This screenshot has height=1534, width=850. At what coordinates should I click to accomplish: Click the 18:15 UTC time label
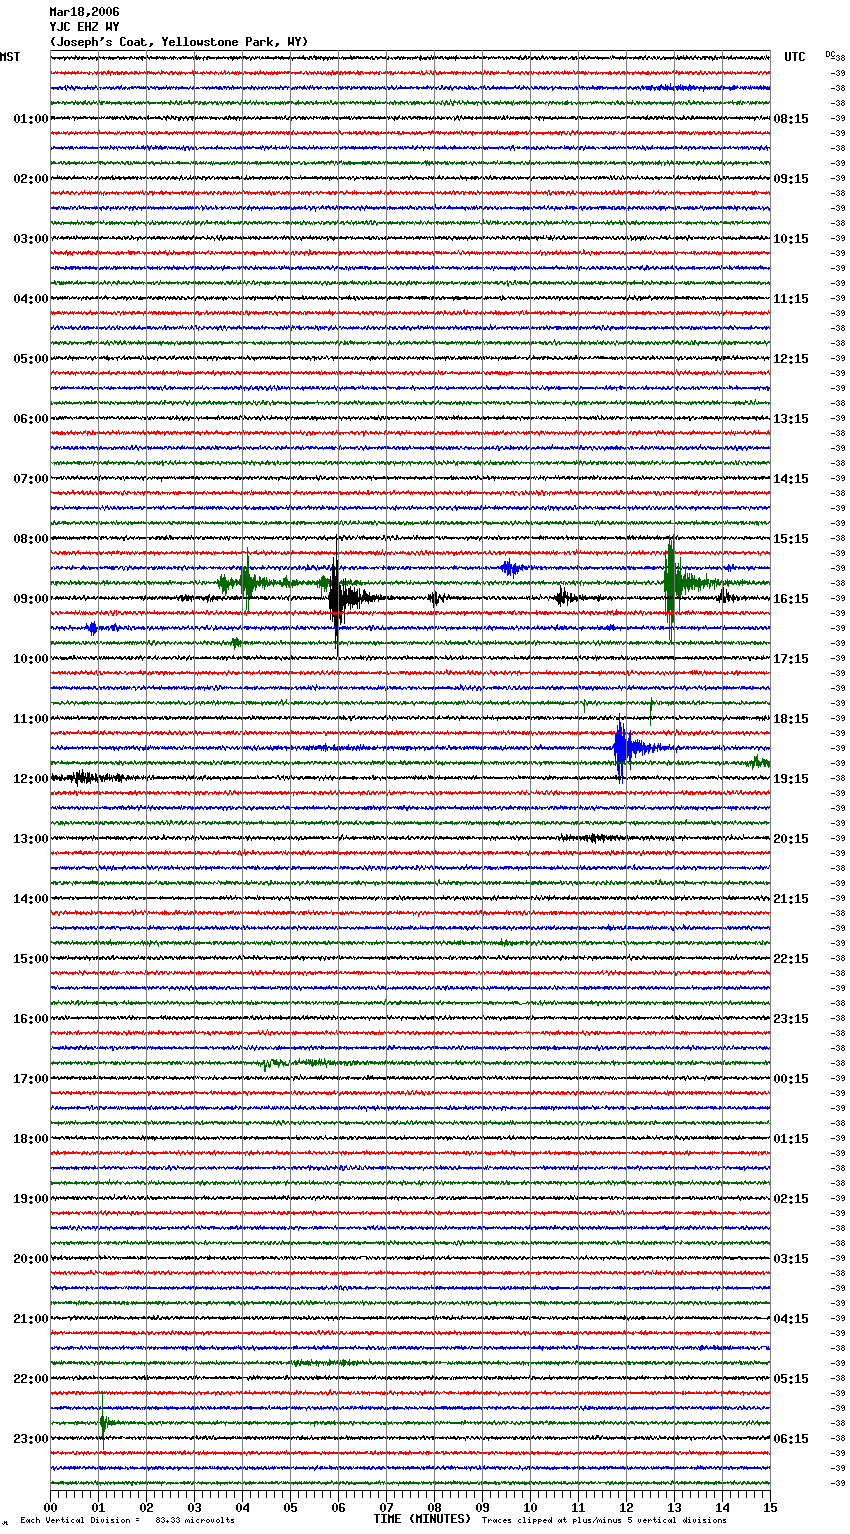(791, 719)
